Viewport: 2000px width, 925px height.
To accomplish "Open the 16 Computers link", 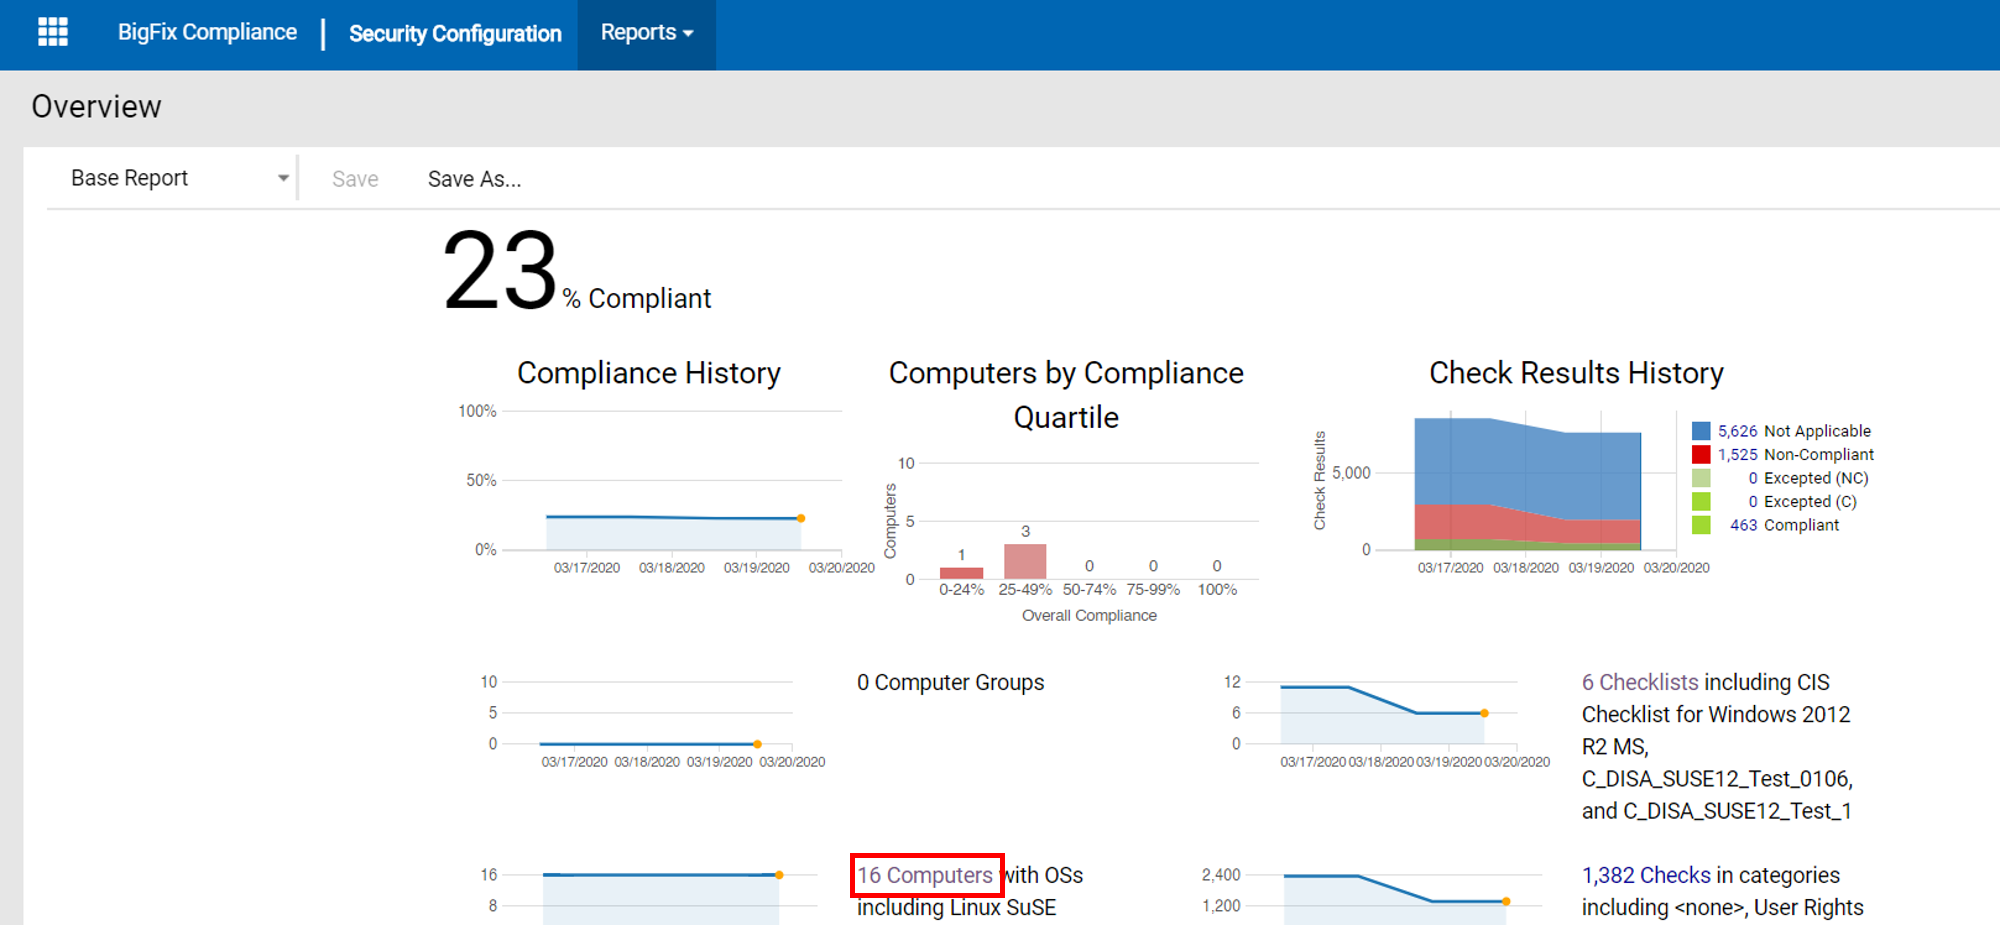I will (x=925, y=875).
